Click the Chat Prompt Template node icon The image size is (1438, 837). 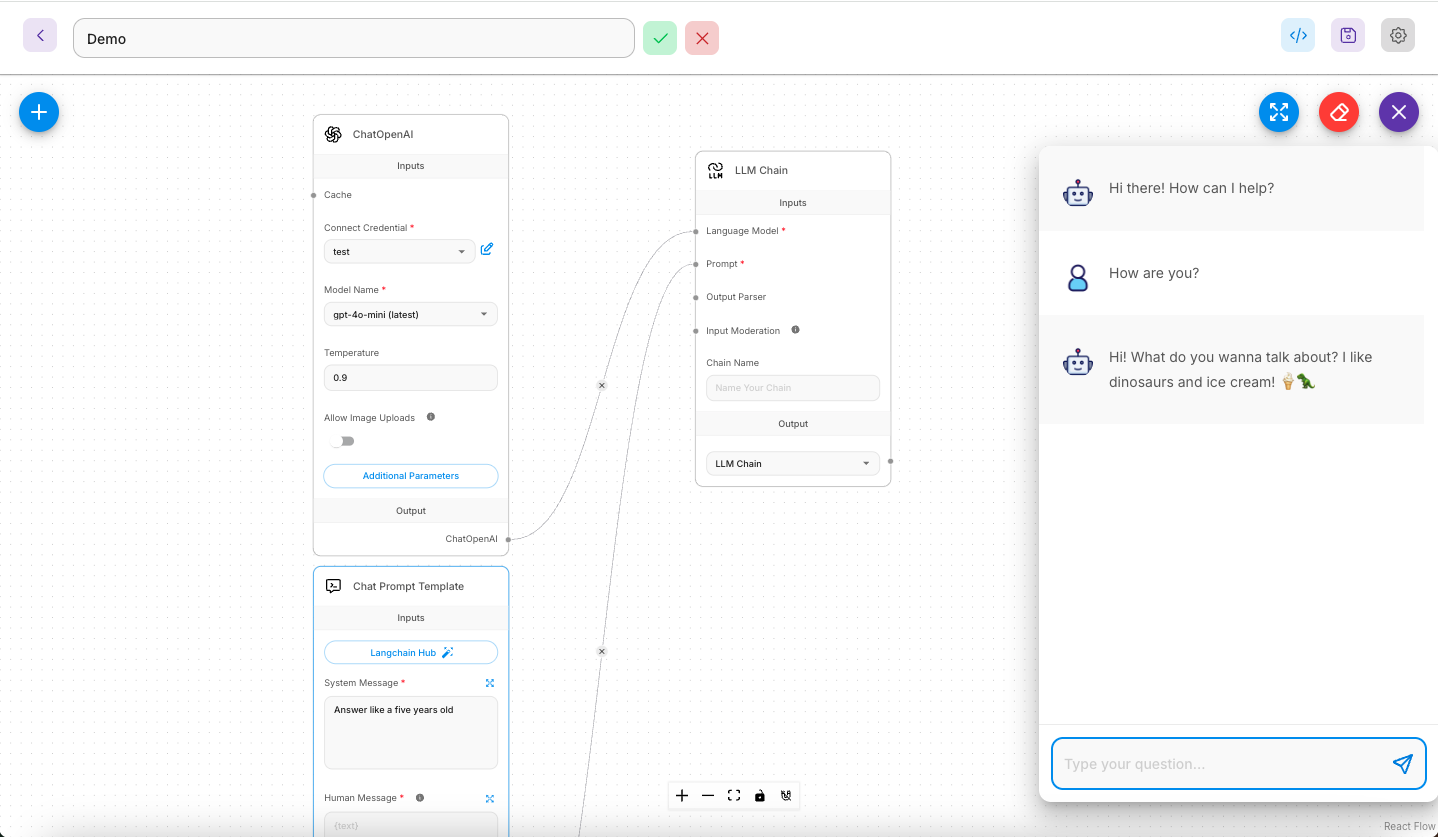333,586
